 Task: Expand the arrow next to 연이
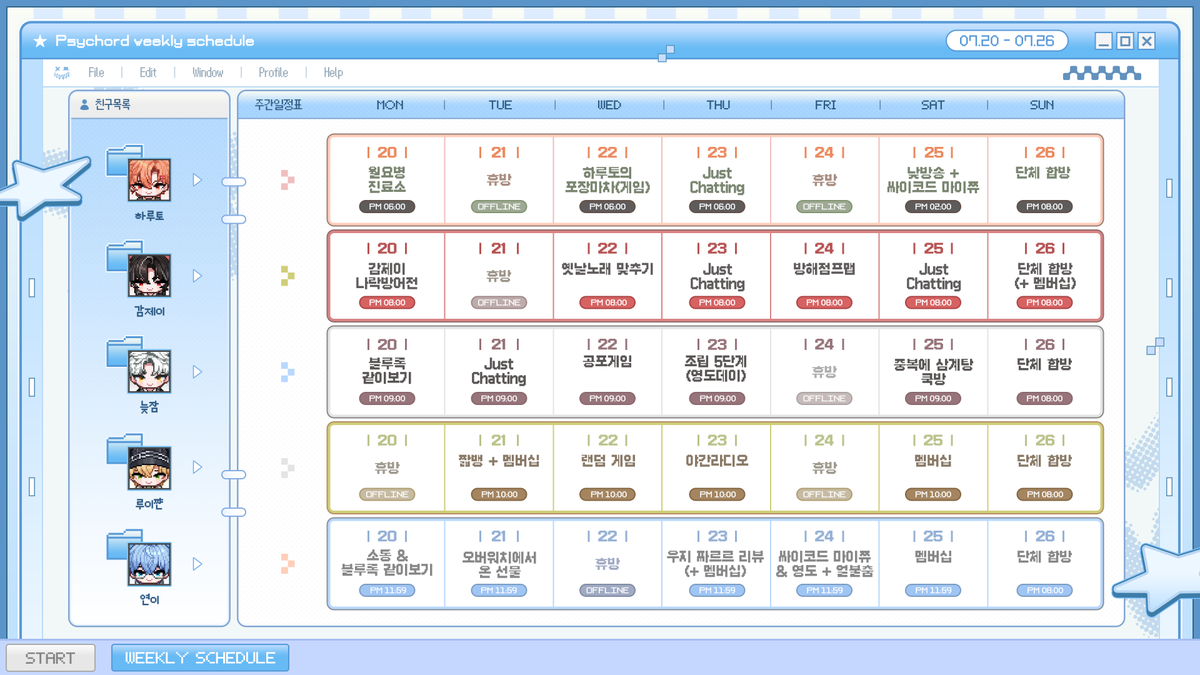[x=197, y=563]
